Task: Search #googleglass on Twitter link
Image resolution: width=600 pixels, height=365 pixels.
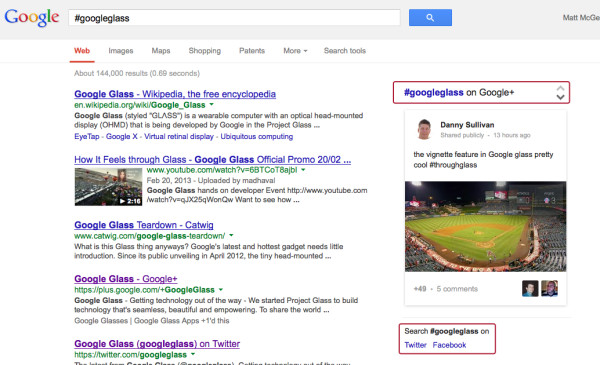Action: point(416,345)
